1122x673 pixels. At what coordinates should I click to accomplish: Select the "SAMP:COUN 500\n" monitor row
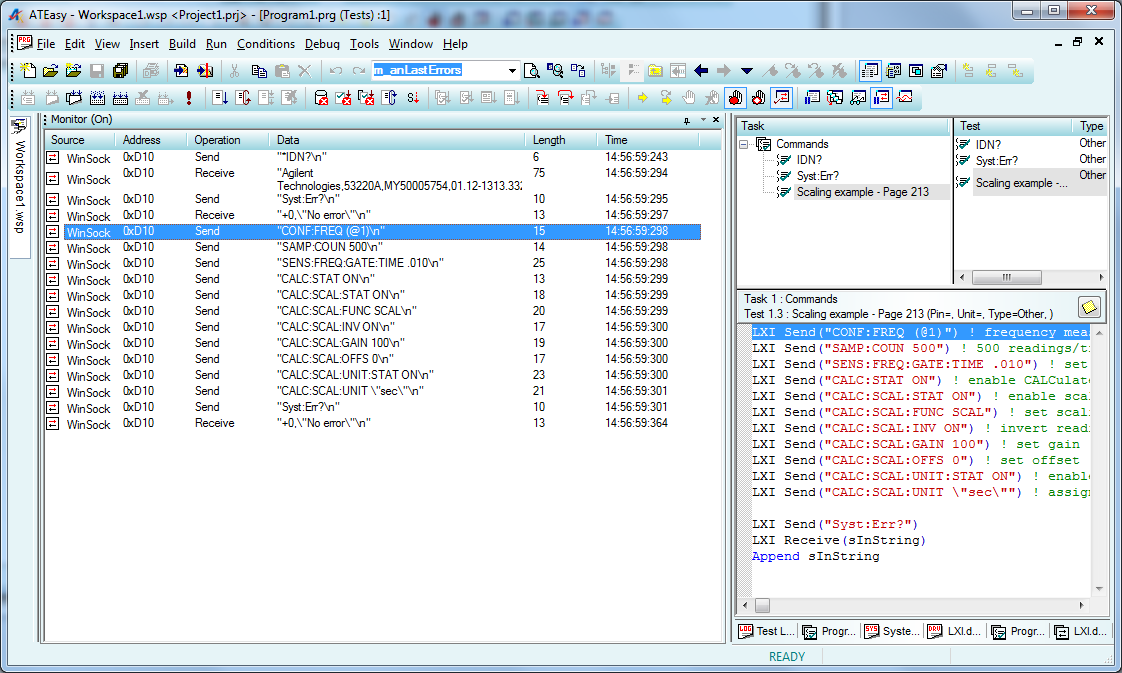[x=372, y=247]
